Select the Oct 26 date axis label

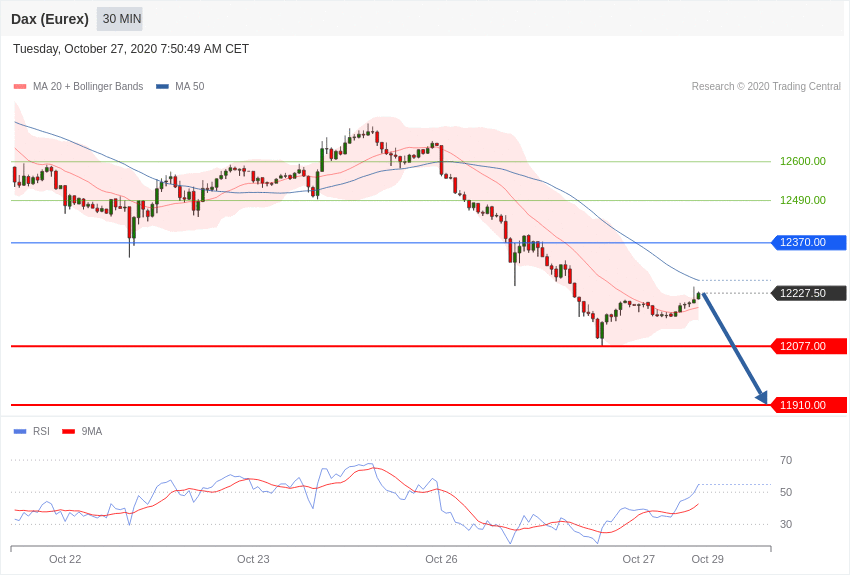pyautogui.click(x=441, y=559)
